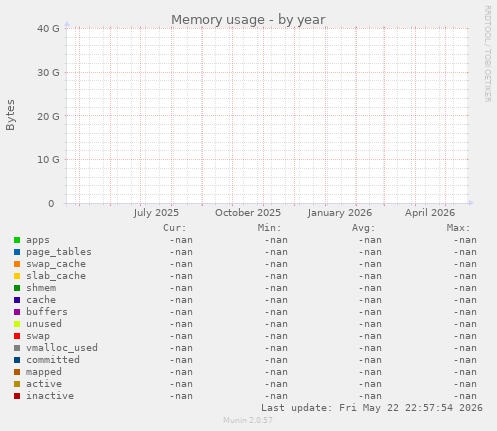Click the orange swap_cache legend swatch
The image size is (497, 431).
tap(17, 264)
